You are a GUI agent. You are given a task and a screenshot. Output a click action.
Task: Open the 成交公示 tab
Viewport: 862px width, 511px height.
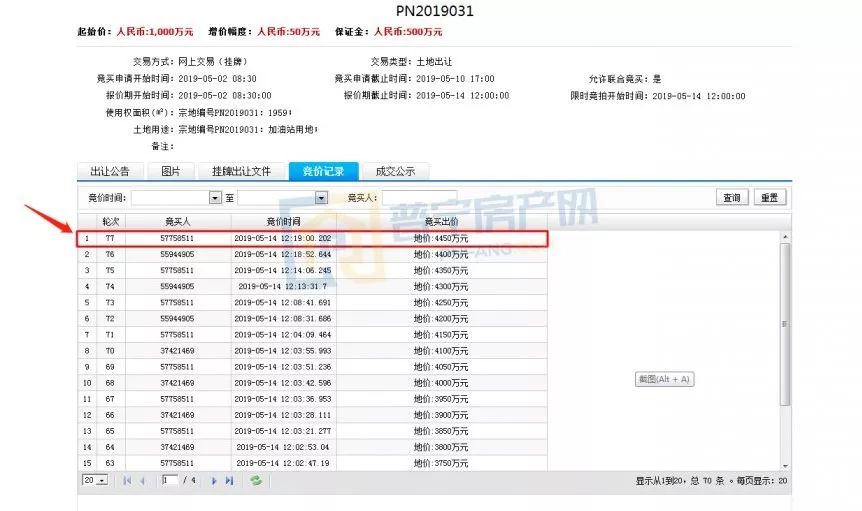[395, 171]
